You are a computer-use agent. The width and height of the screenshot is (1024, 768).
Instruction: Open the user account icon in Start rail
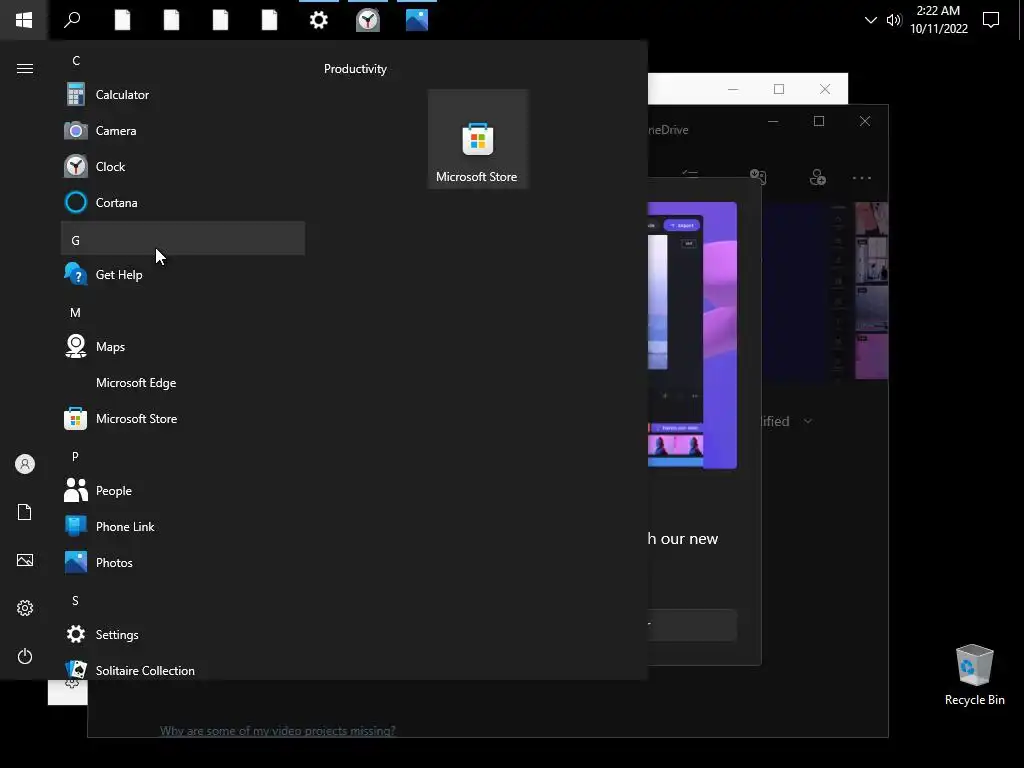point(25,464)
